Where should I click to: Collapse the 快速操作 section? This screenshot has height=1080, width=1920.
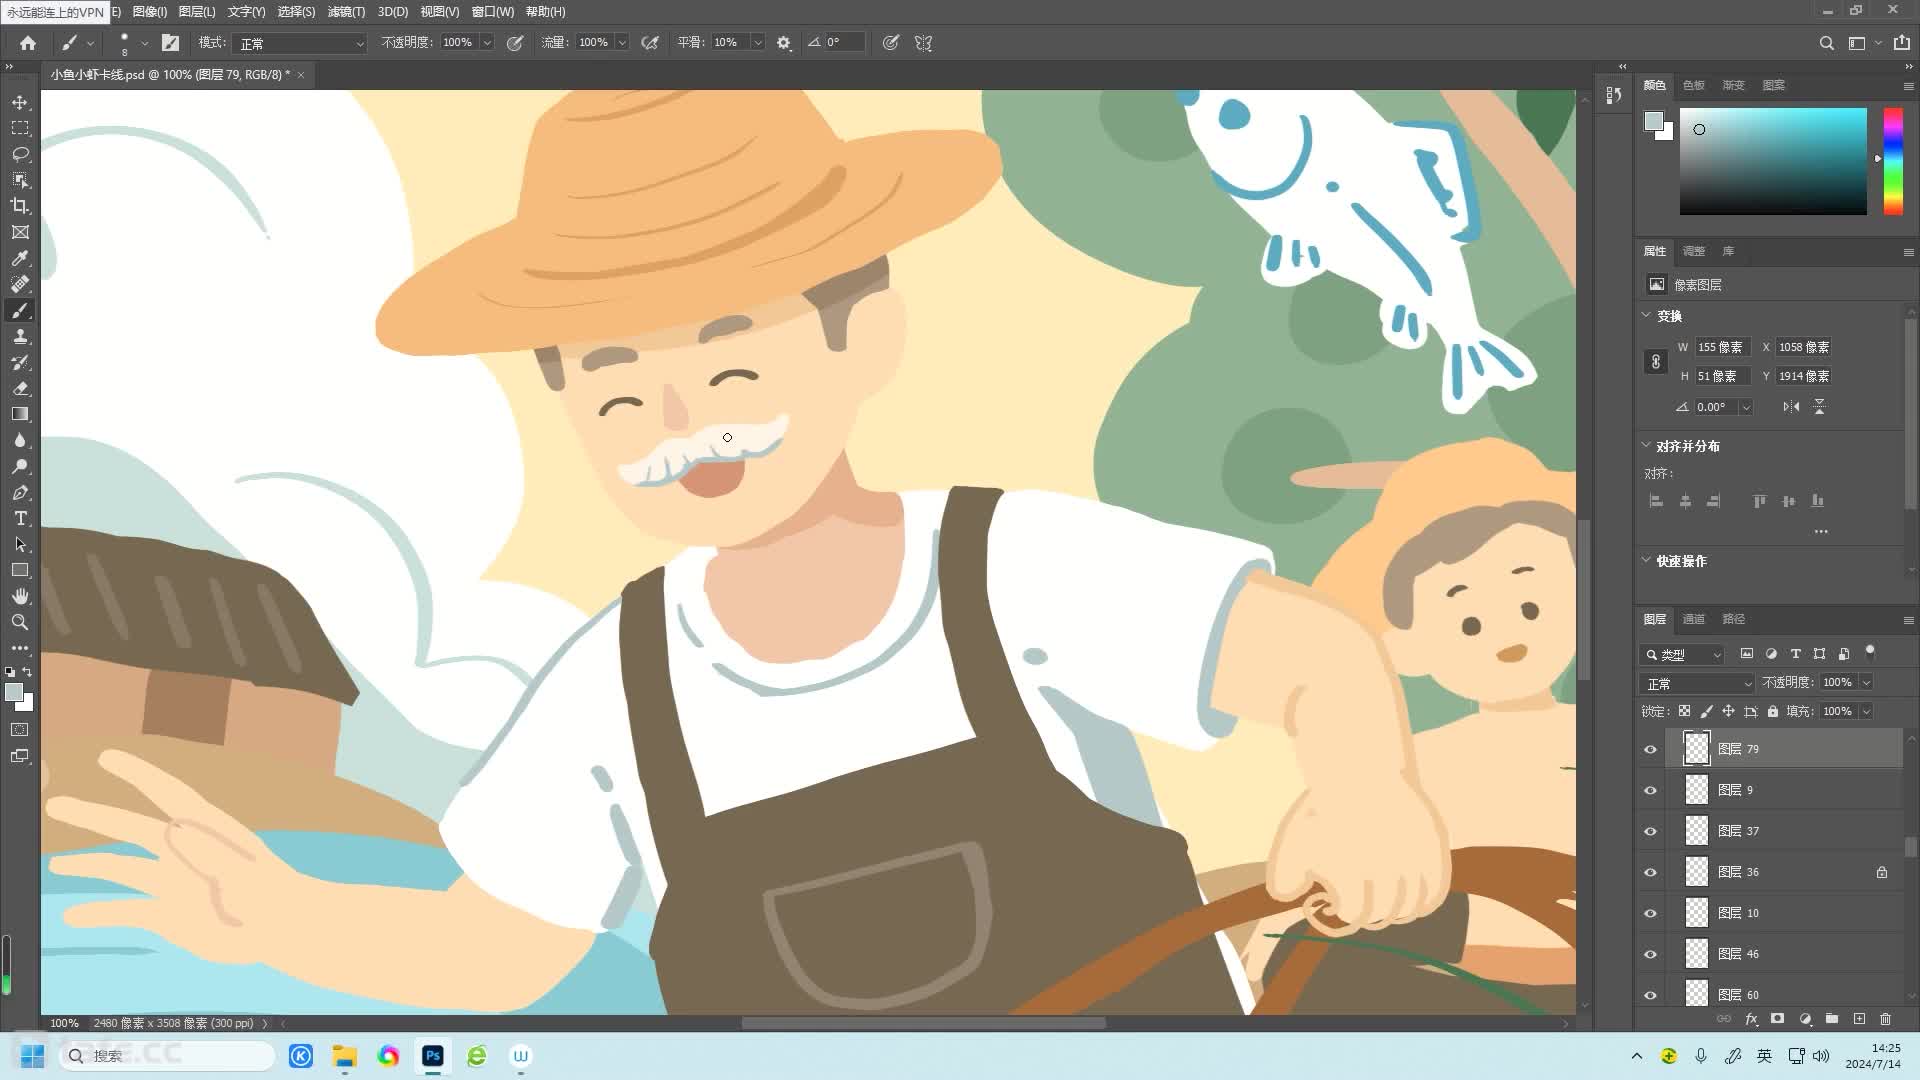(1647, 560)
